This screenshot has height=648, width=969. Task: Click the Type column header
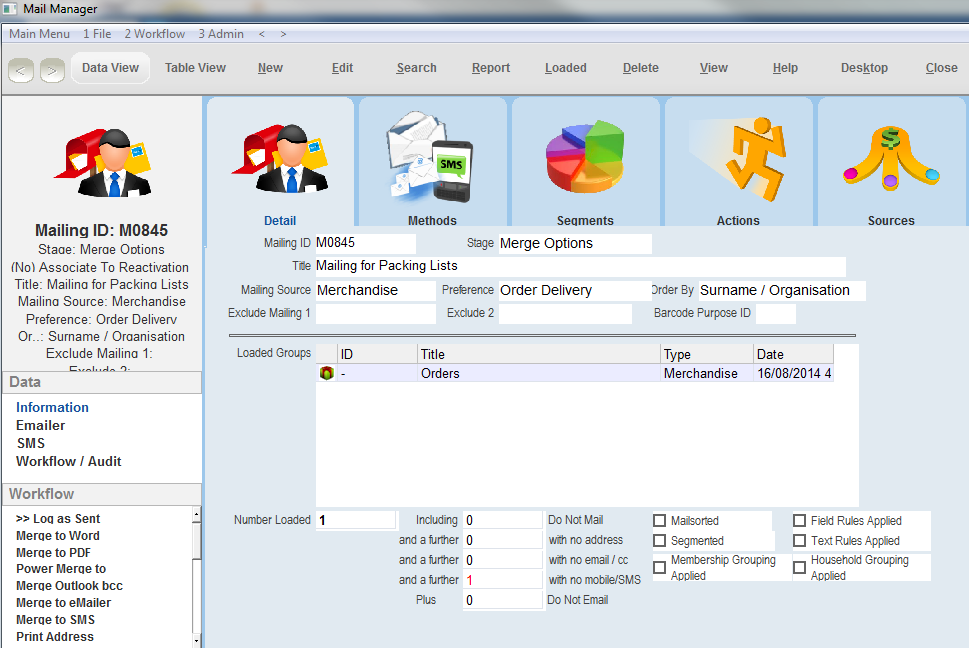pyautogui.click(x=706, y=355)
